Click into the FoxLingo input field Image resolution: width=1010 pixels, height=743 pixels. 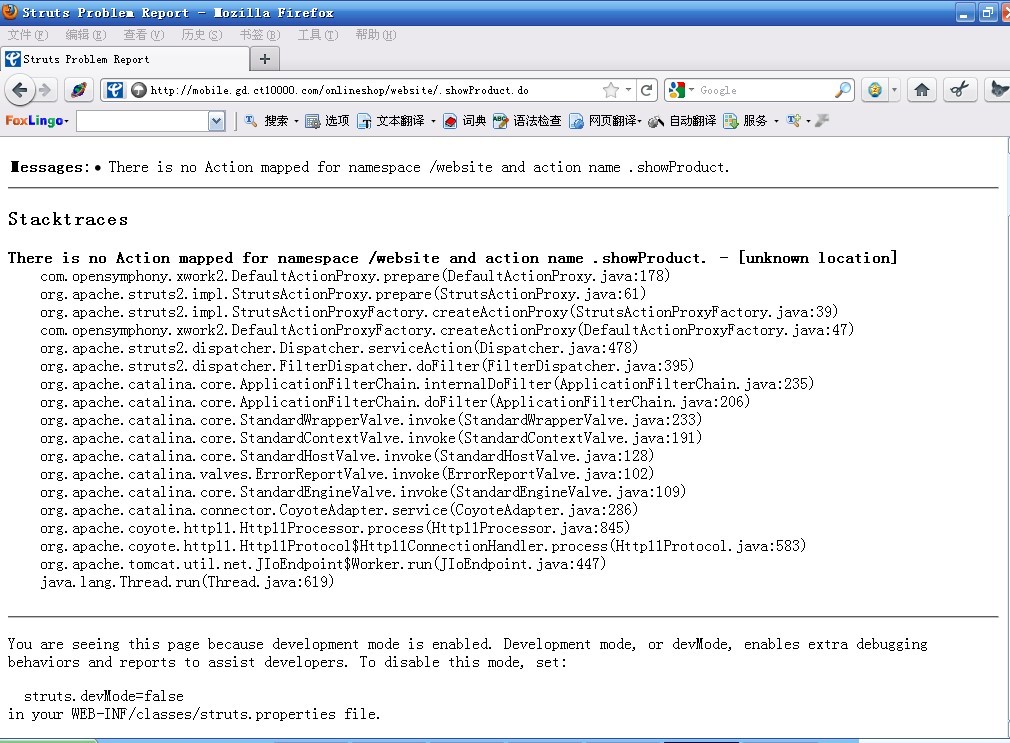coord(142,121)
